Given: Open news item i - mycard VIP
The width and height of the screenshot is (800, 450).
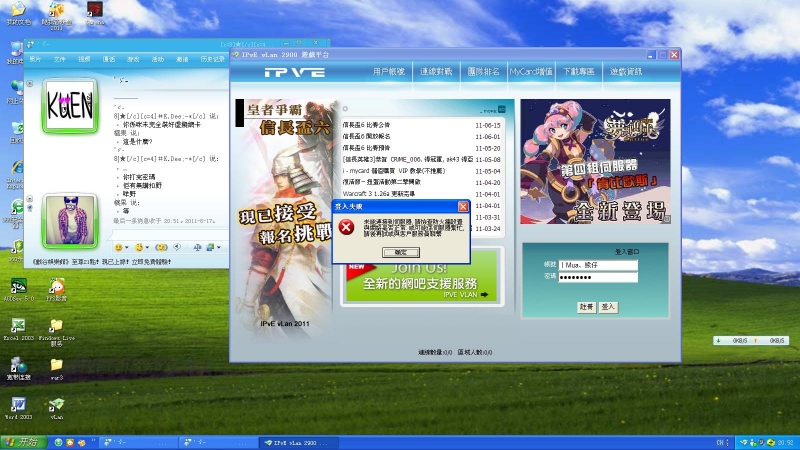Looking at the screenshot, I should click(x=394, y=171).
